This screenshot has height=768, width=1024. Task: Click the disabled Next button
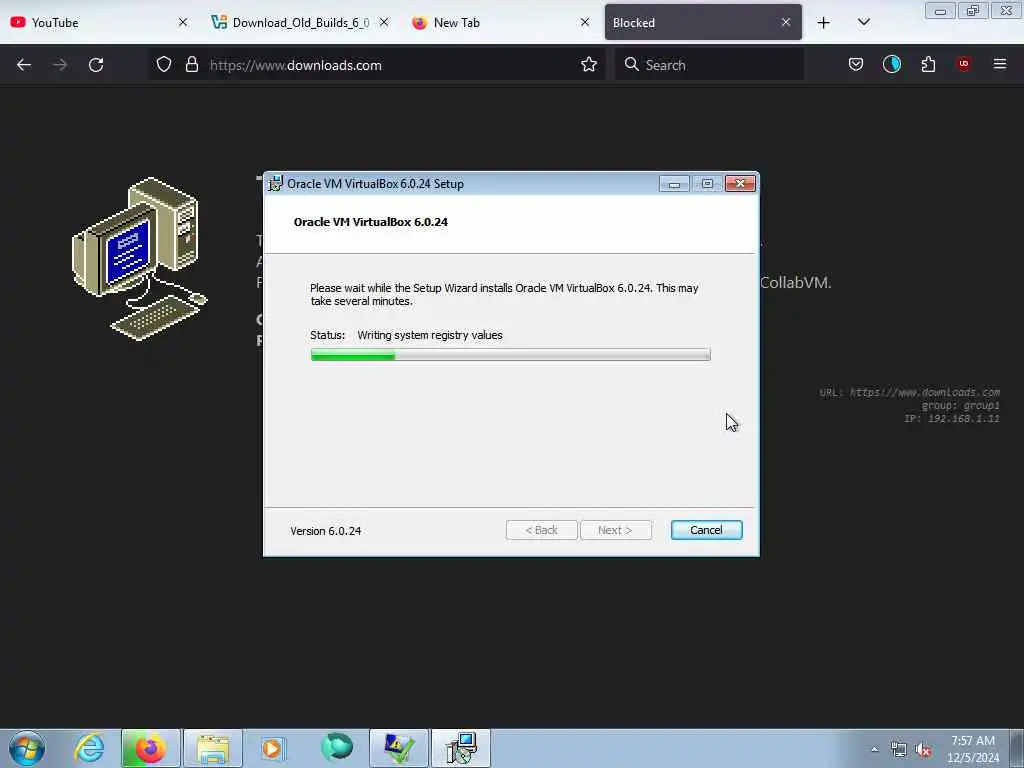(616, 530)
